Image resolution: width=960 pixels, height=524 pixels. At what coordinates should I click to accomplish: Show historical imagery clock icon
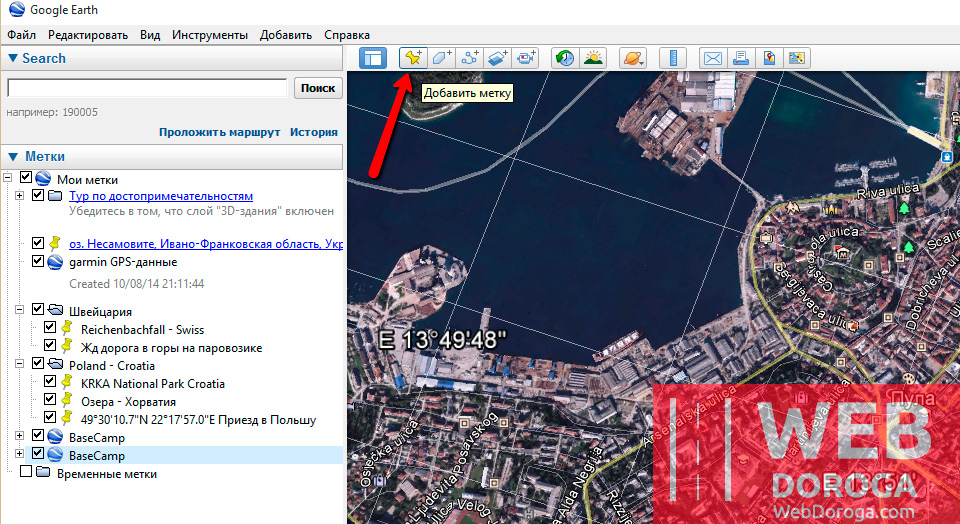[564, 58]
